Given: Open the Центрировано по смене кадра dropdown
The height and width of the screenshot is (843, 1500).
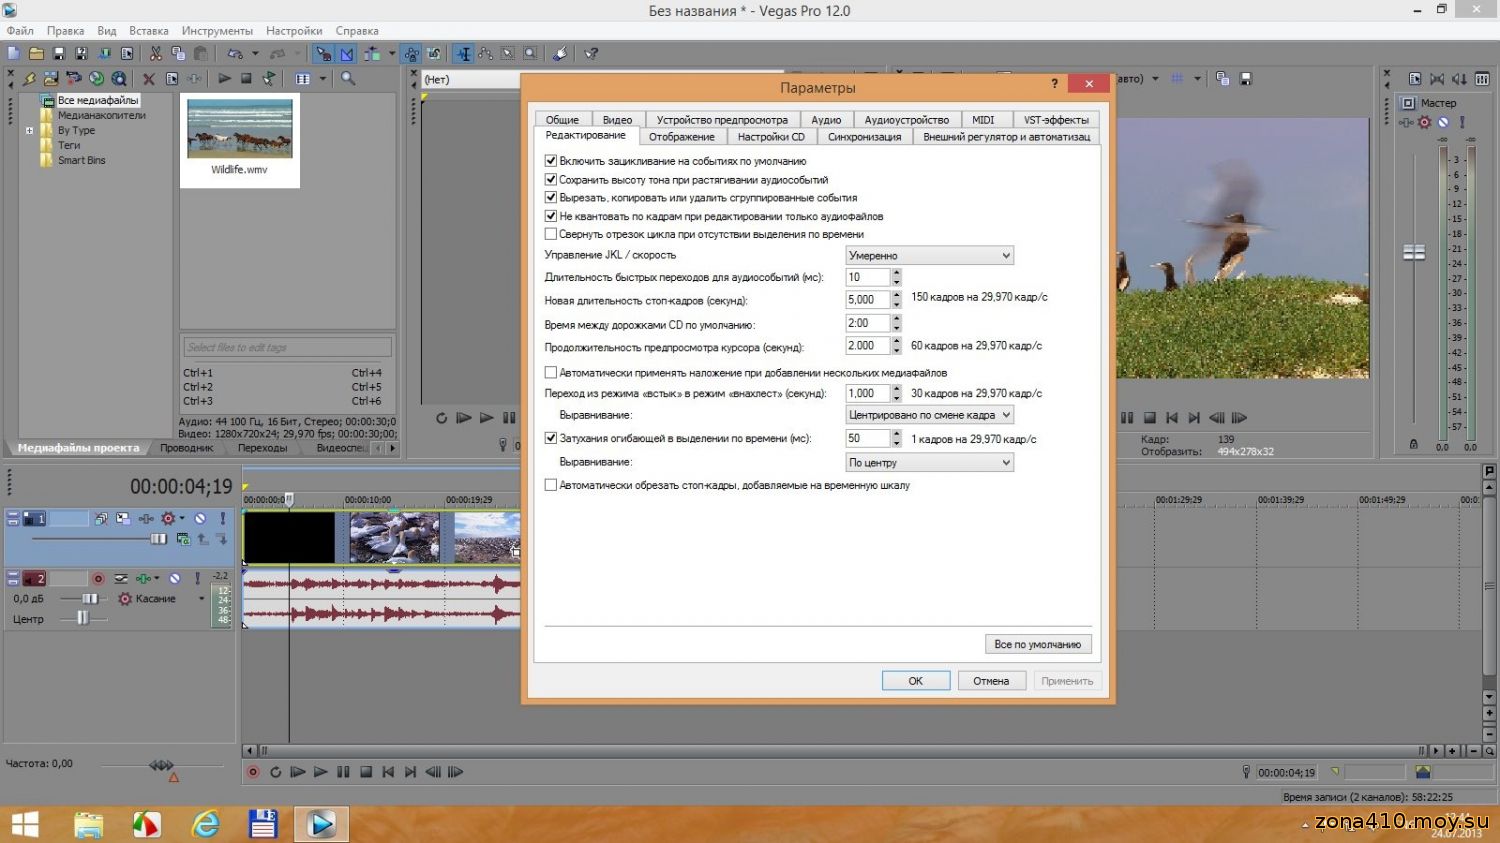Looking at the screenshot, I should pyautogui.click(x=929, y=415).
